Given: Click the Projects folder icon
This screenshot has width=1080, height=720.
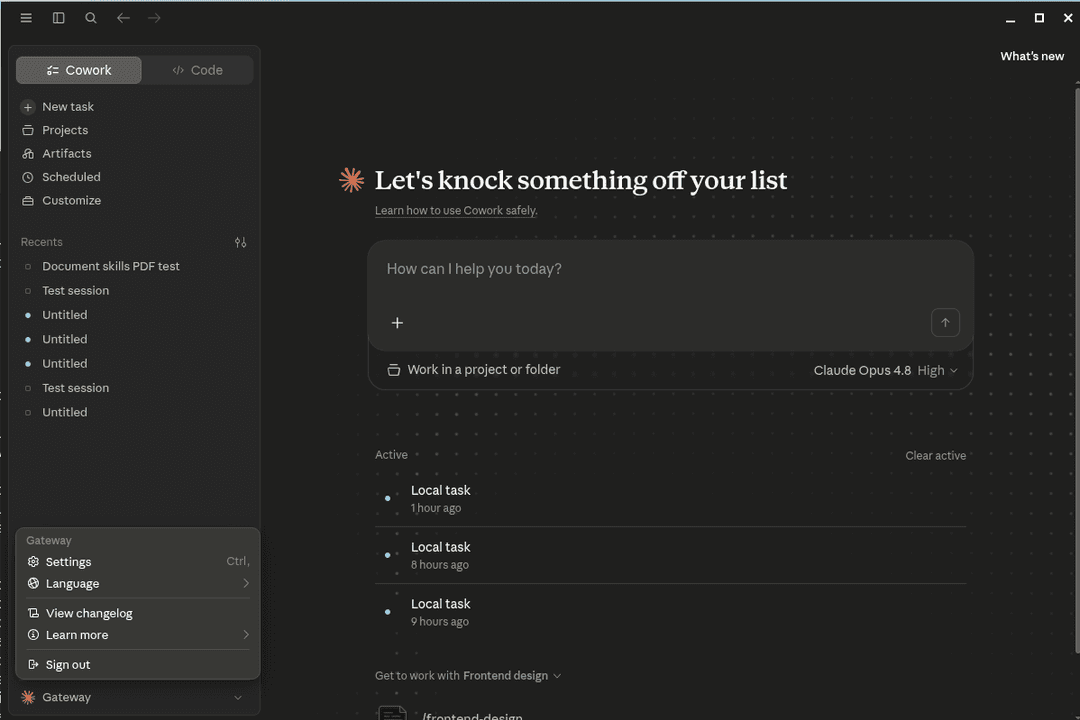Looking at the screenshot, I should (28, 130).
